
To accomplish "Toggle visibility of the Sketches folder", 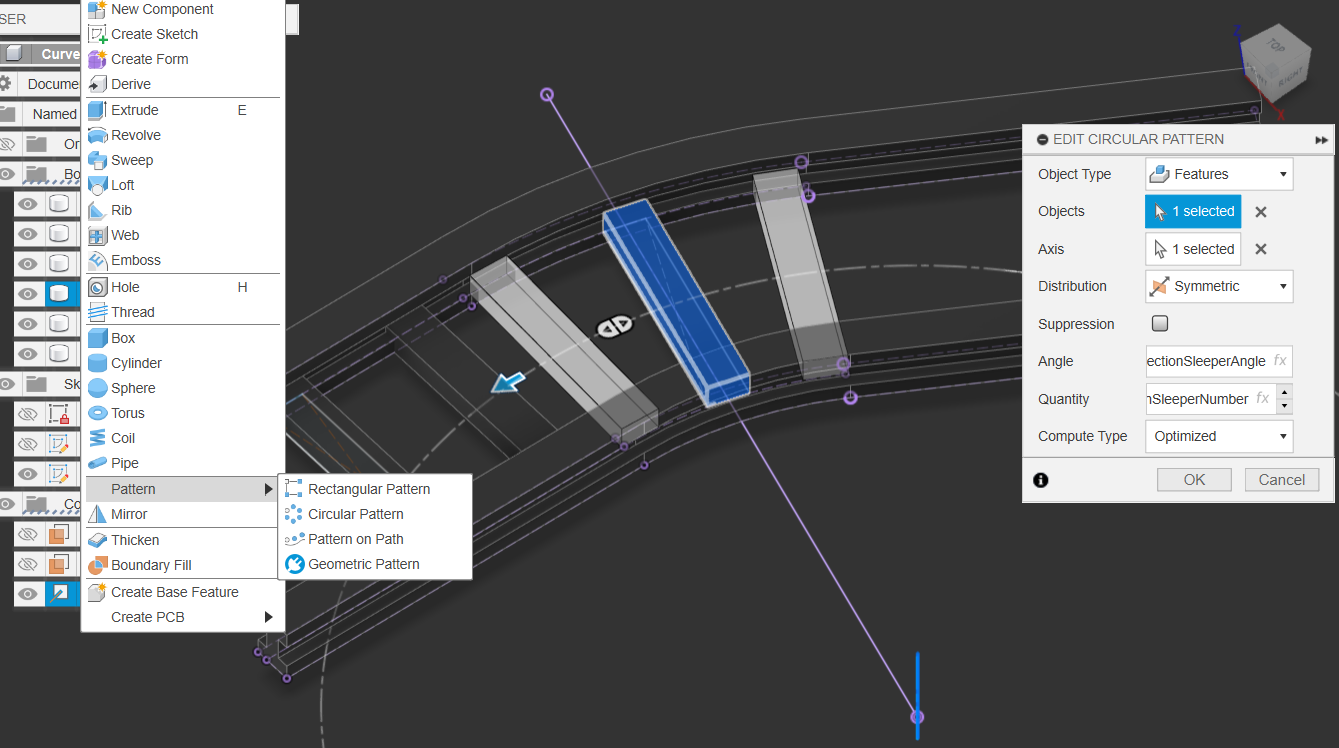I will click(x=6, y=384).
